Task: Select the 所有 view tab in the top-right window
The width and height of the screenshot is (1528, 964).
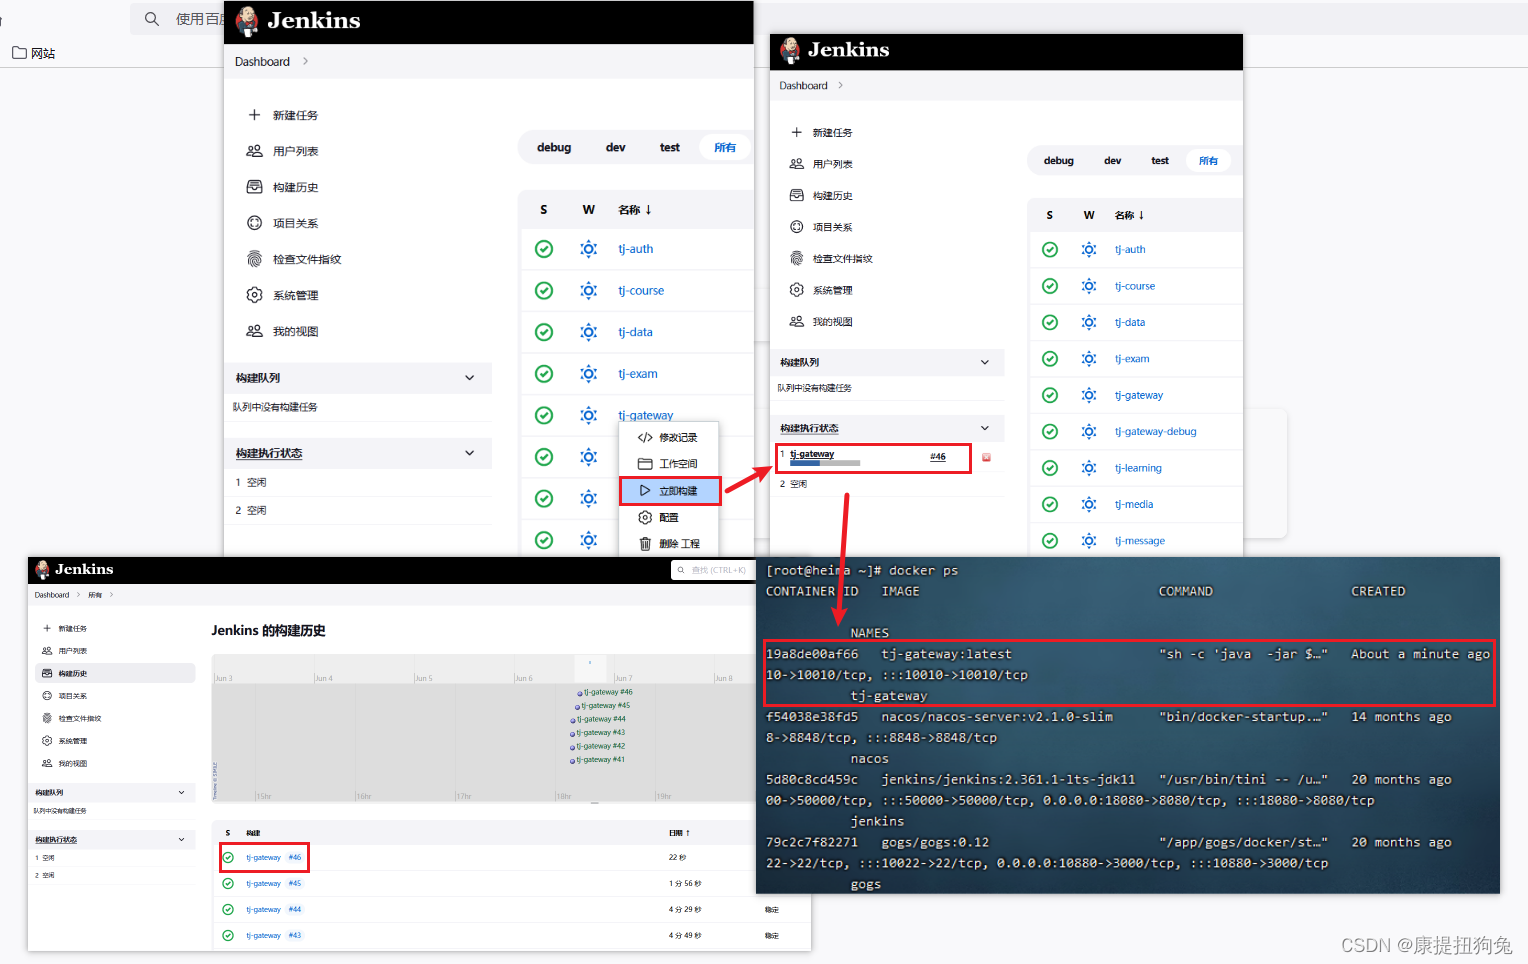Action: pos(1209,160)
